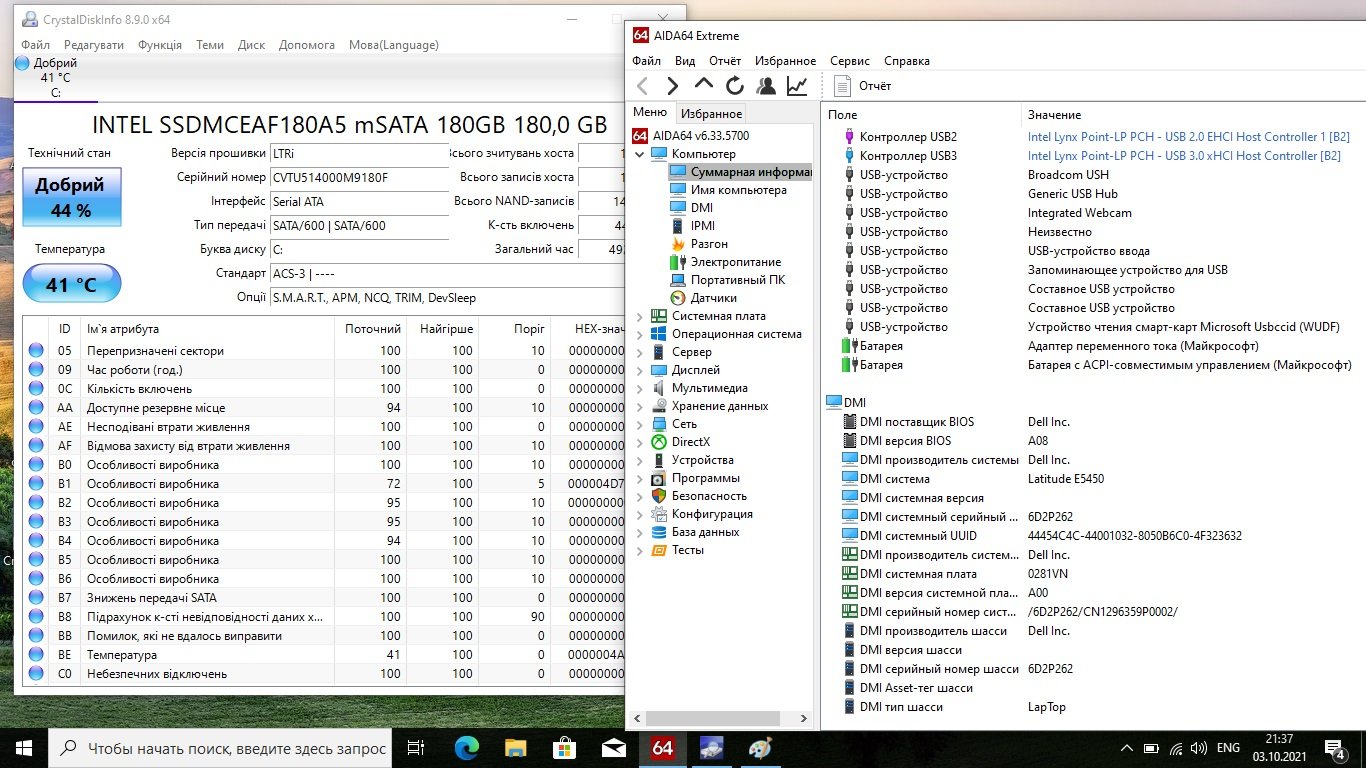Viewport: 1366px width, 768px height.
Task: Open the Сервис menu in AIDA64
Action: coord(850,61)
